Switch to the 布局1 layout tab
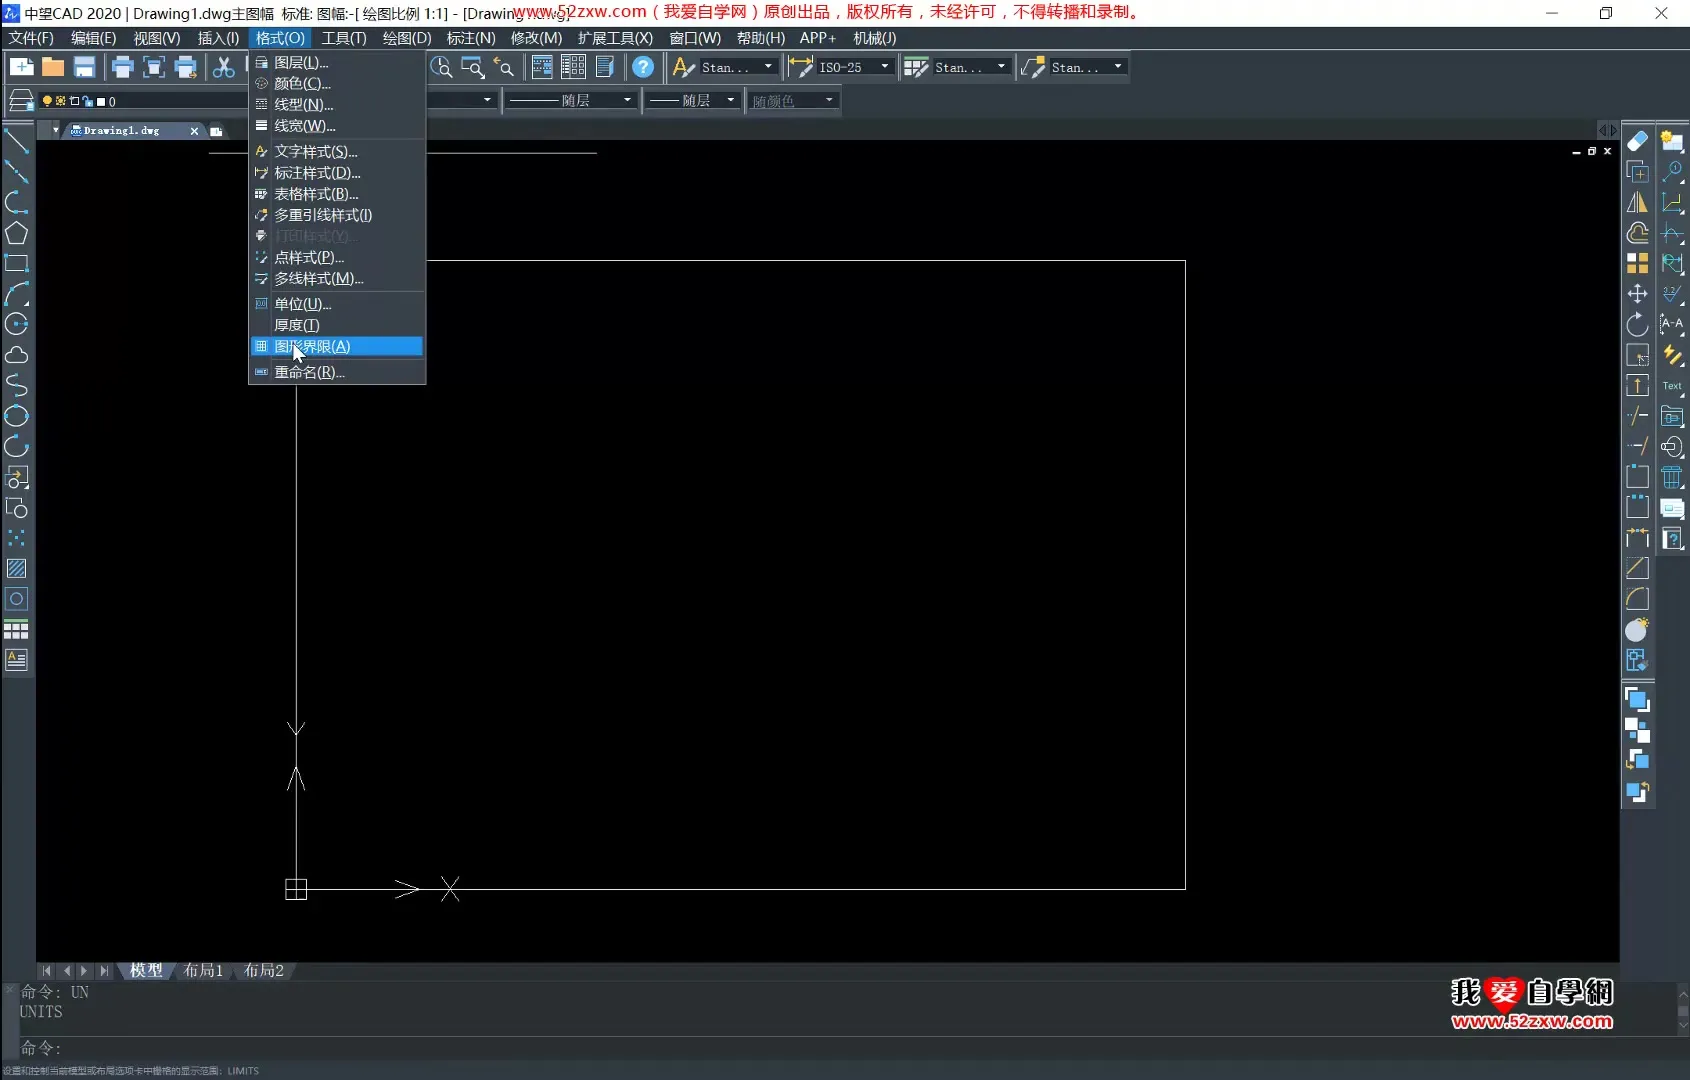Viewport: 1690px width, 1080px height. tap(203, 970)
